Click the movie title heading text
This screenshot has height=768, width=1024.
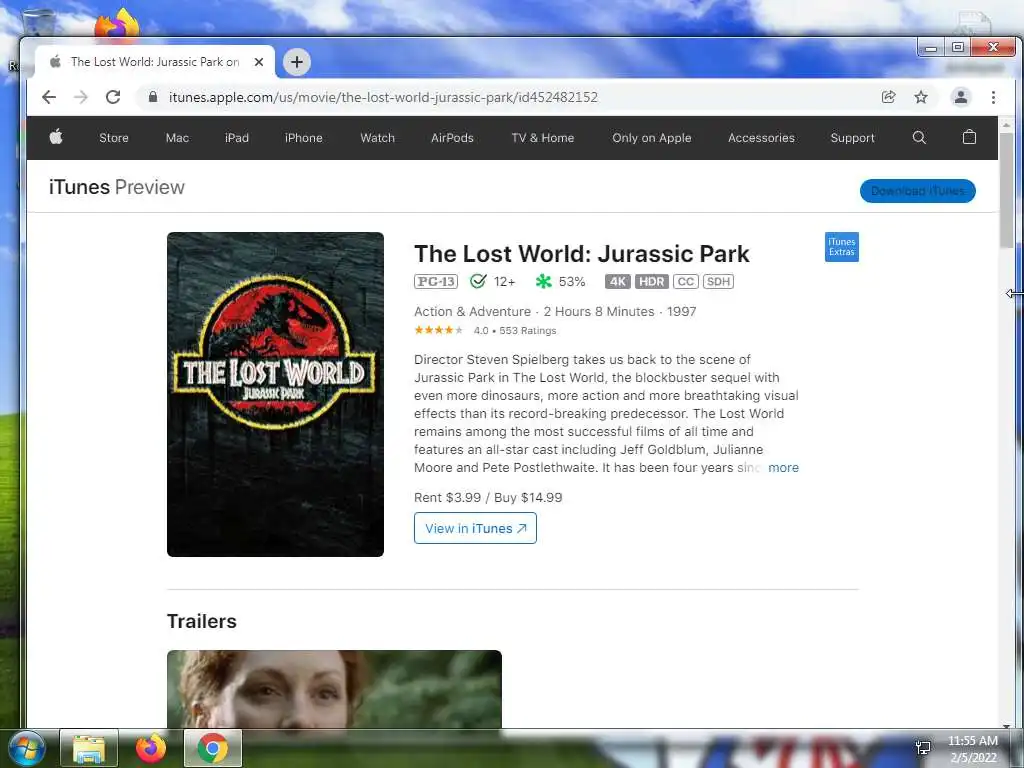pyautogui.click(x=581, y=253)
